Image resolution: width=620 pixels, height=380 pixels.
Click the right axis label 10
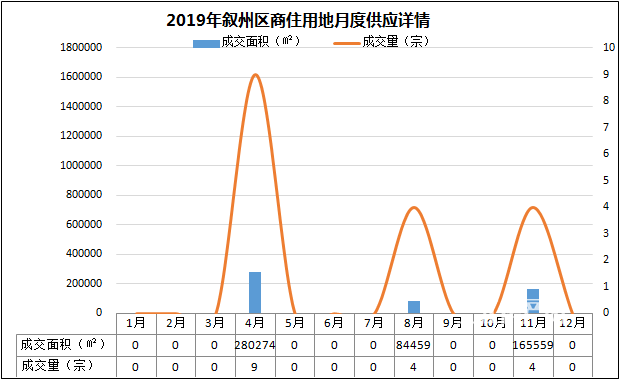tap(609, 47)
